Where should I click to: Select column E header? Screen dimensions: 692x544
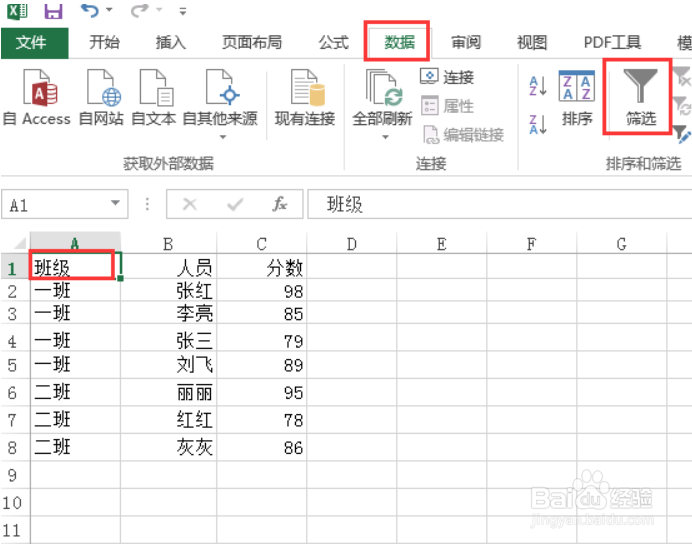coord(442,243)
